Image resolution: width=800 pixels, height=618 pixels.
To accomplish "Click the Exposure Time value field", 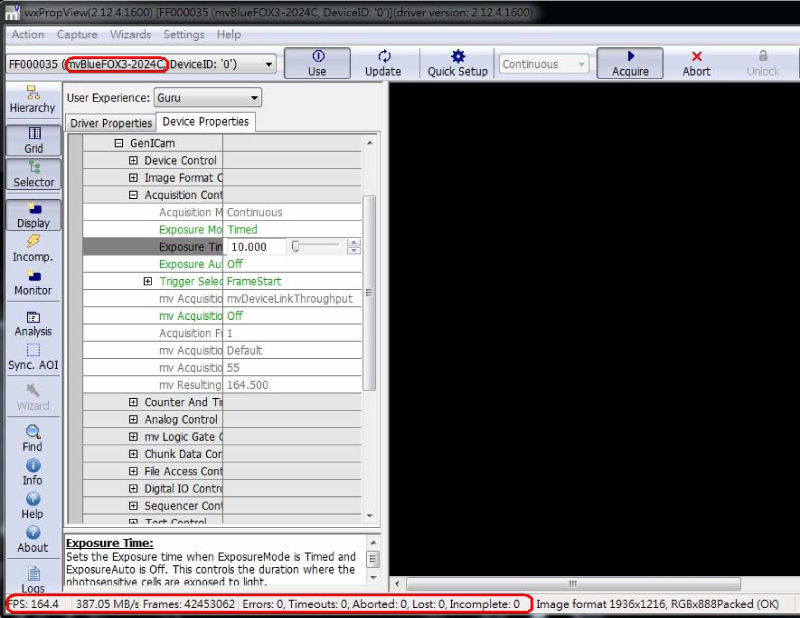I will pyautogui.click(x=255, y=247).
